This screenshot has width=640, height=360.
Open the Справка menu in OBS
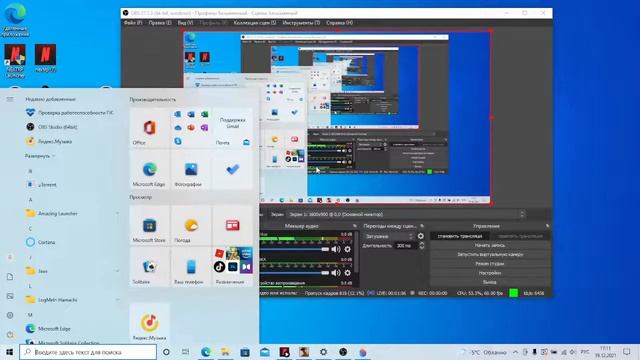tap(339, 23)
